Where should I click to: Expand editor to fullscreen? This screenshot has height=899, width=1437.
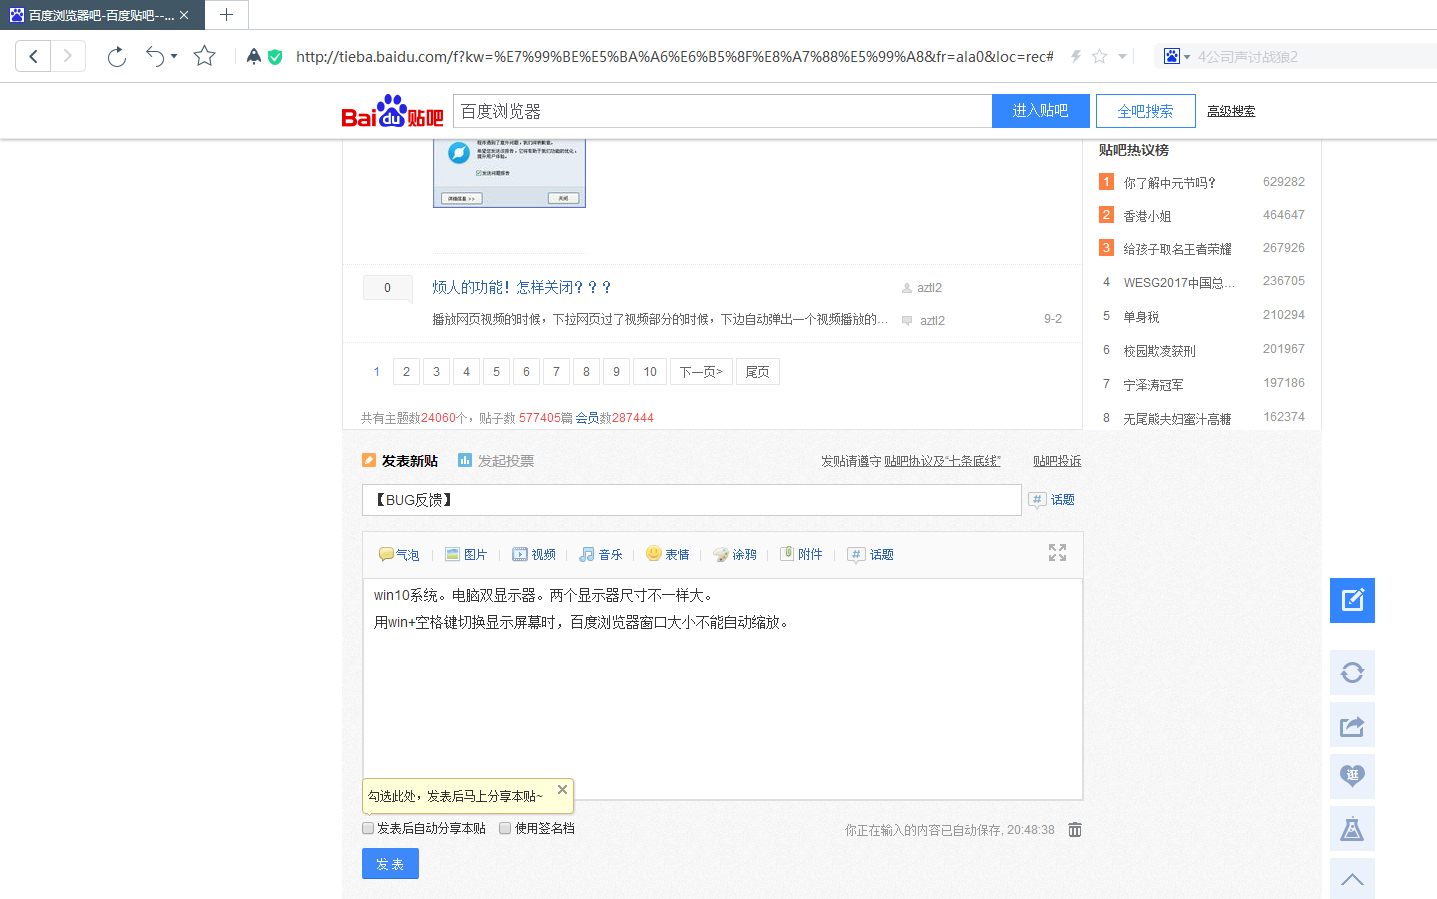click(1057, 553)
